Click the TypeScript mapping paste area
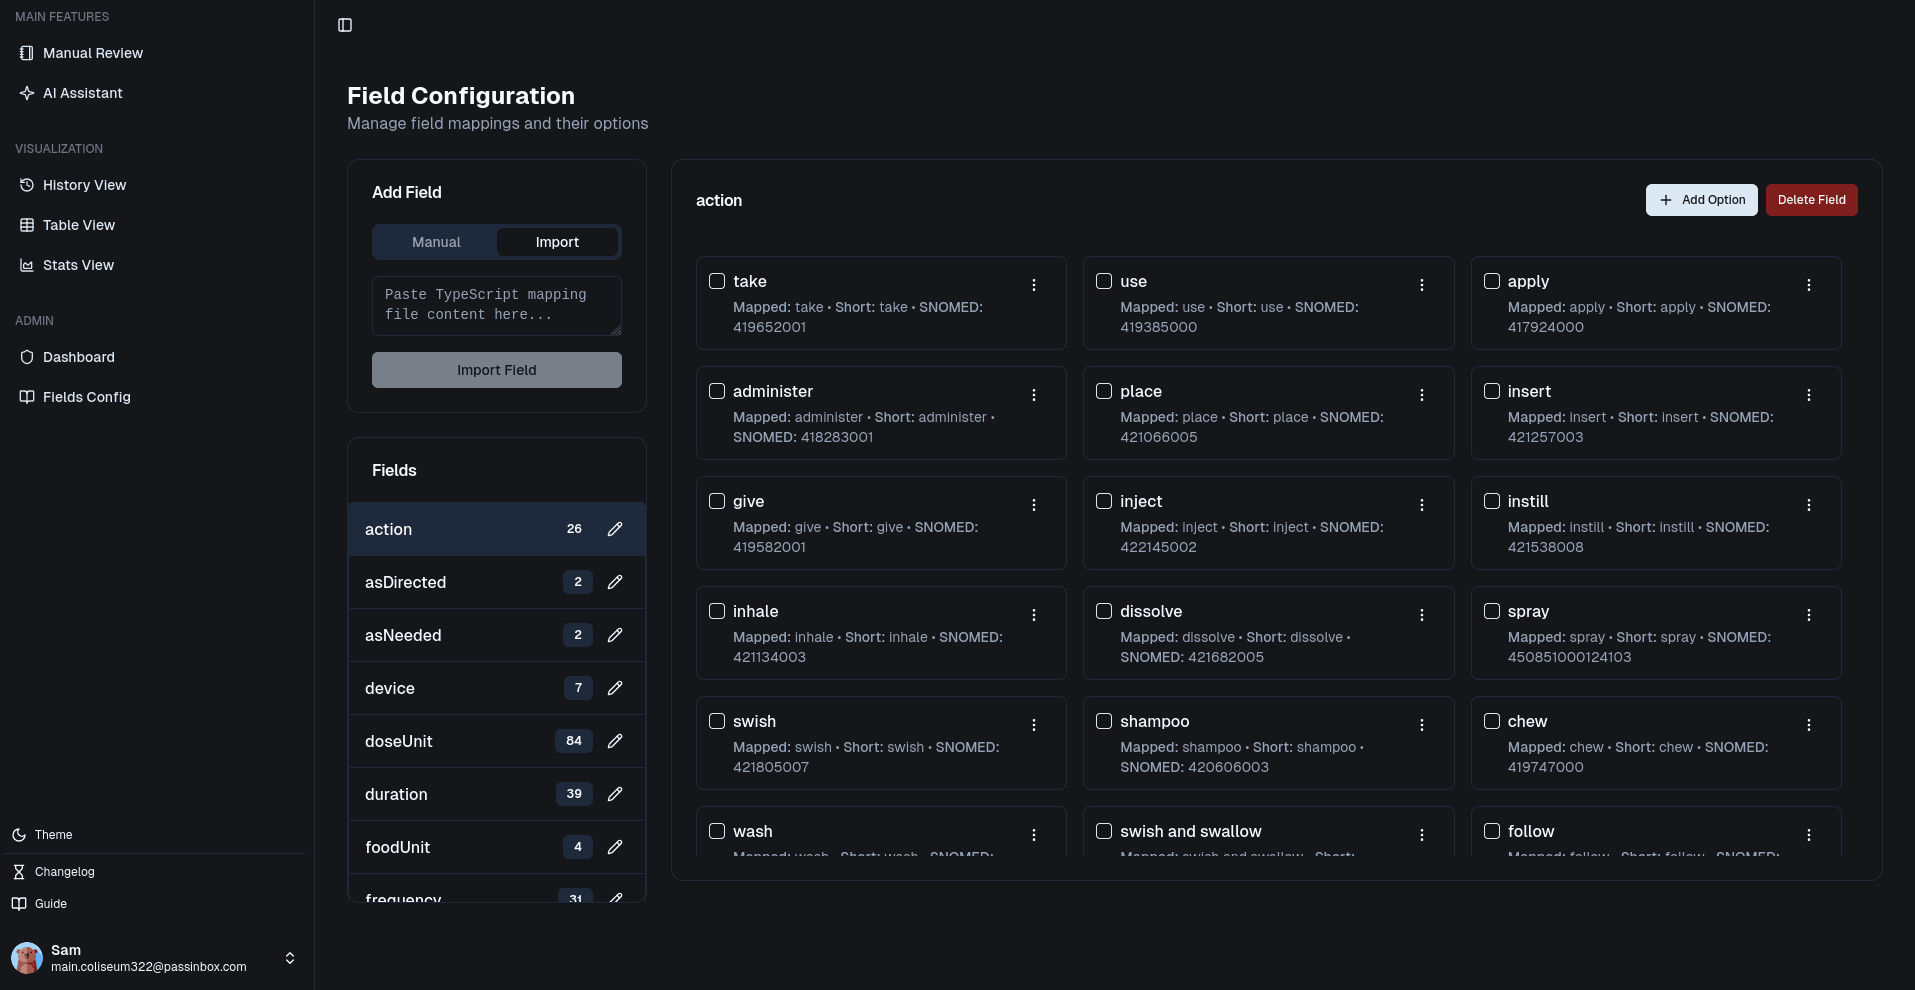Screen dimensions: 1915x990 click(496, 305)
